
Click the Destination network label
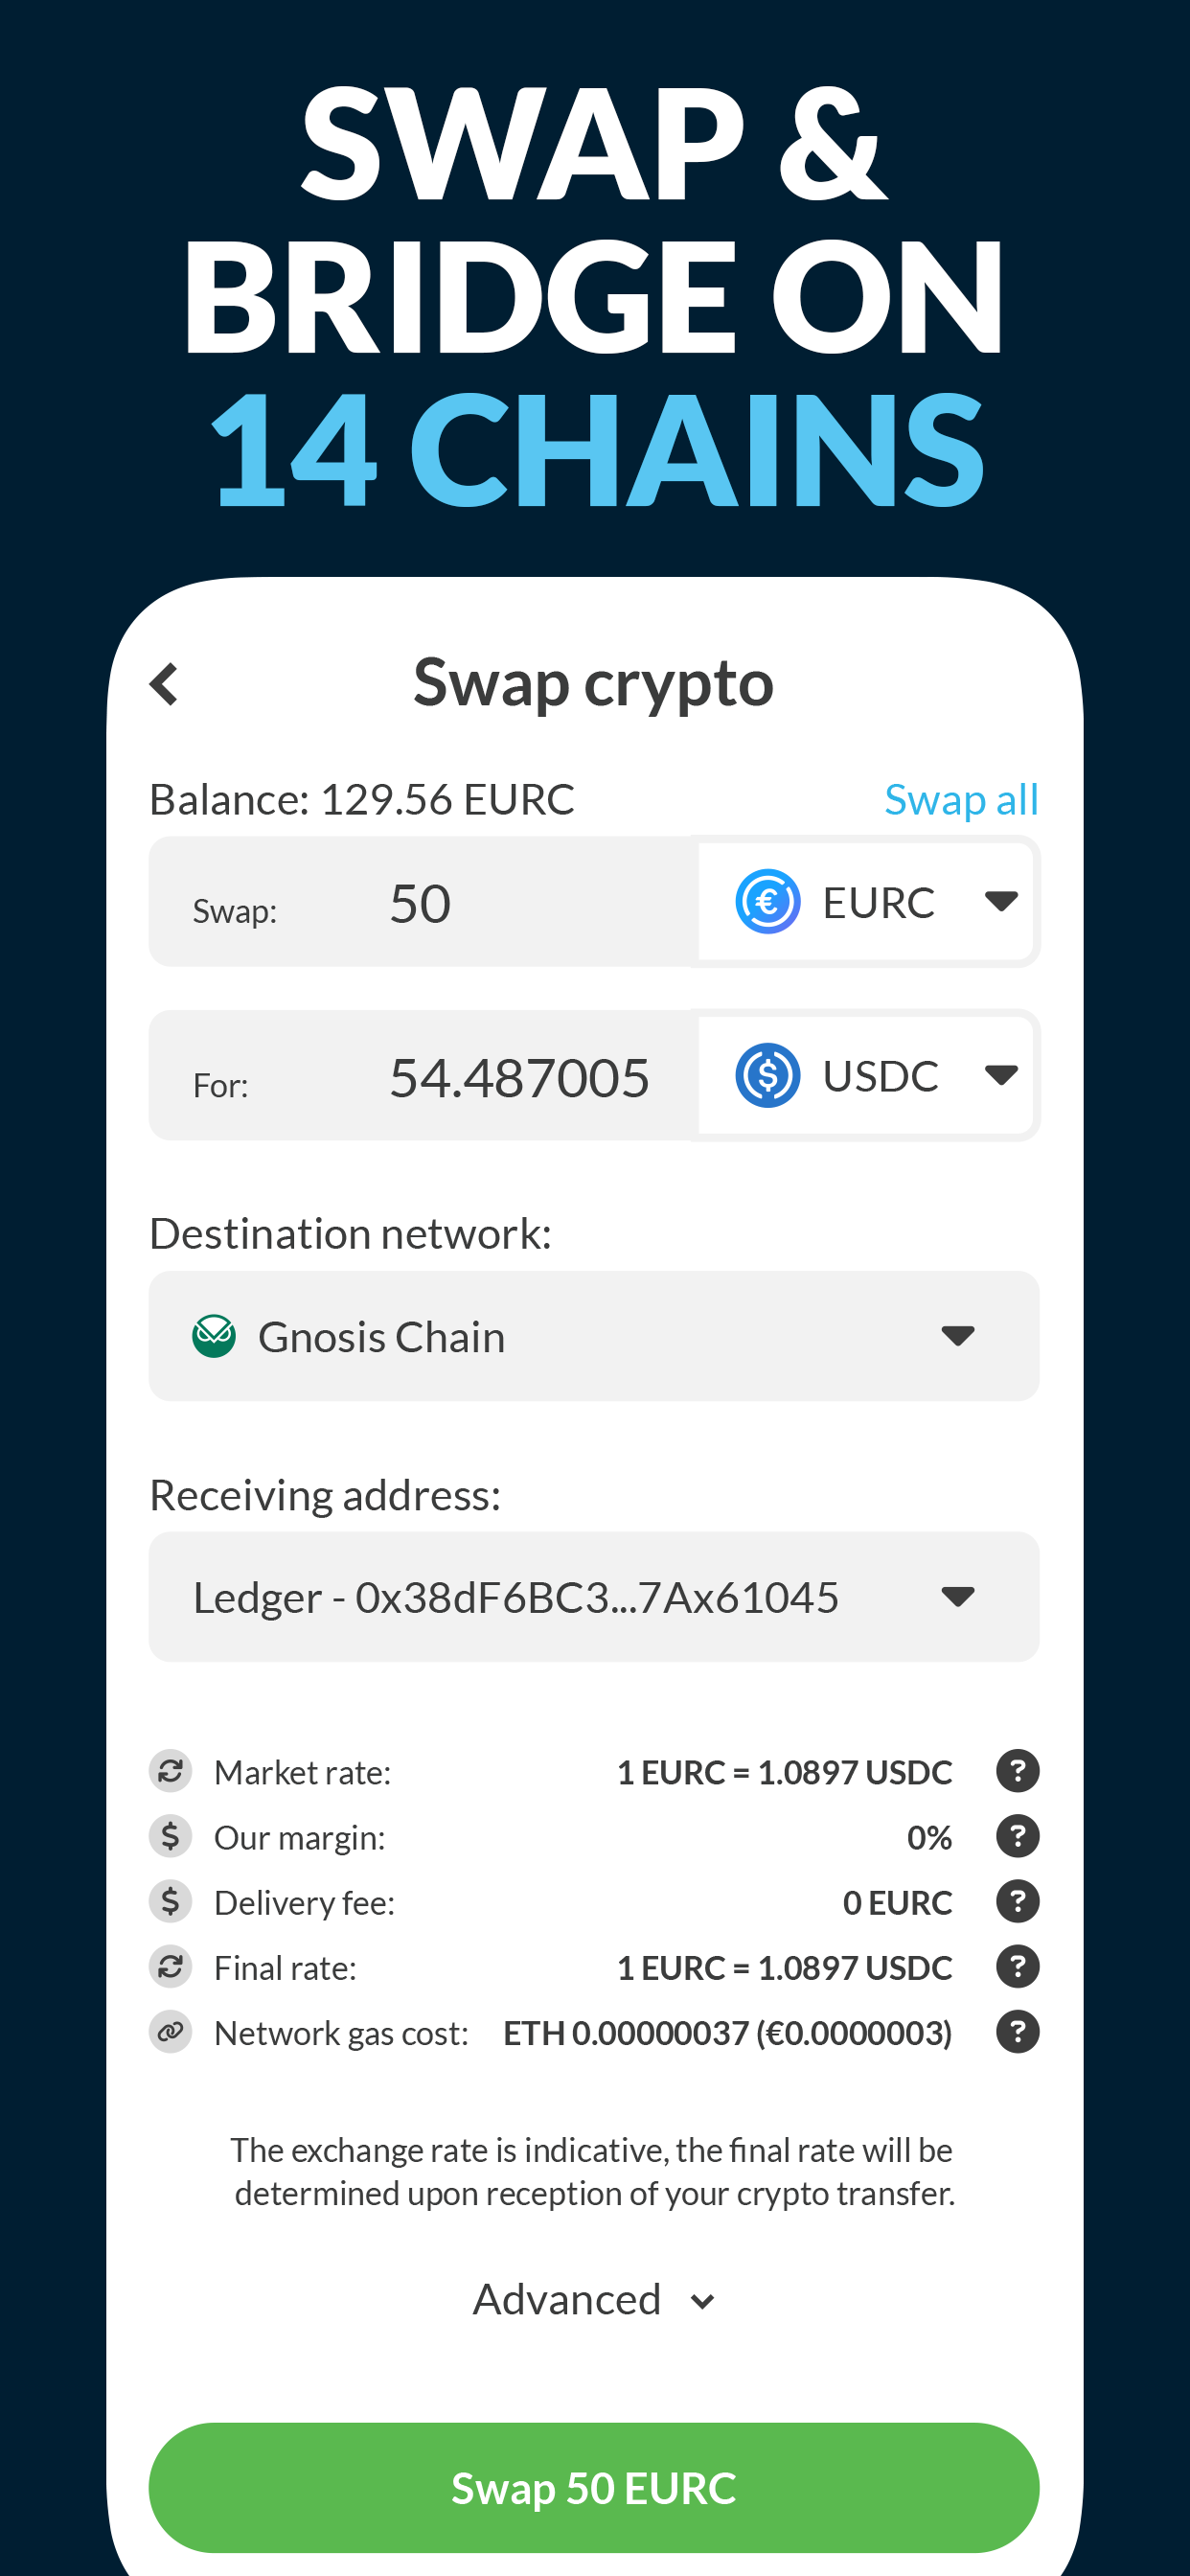(350, 1234)
